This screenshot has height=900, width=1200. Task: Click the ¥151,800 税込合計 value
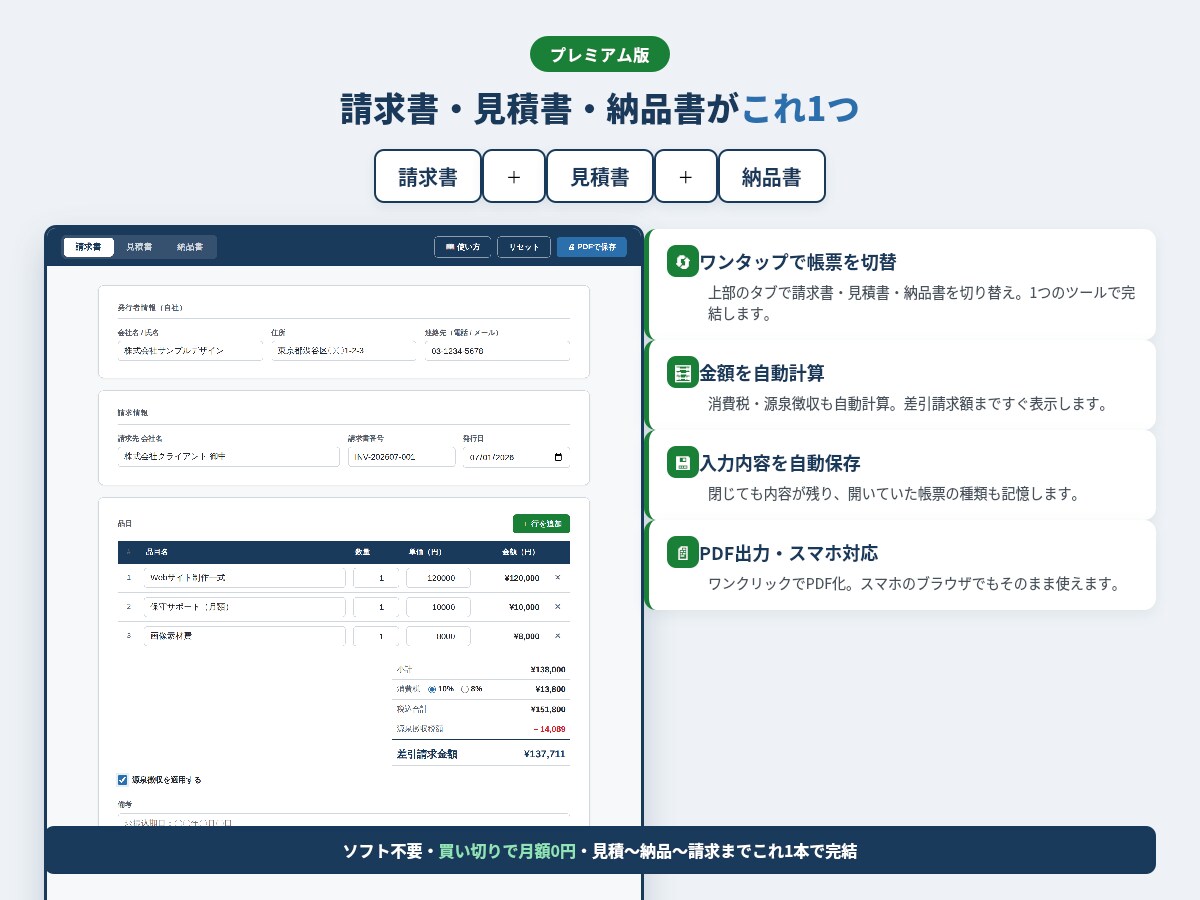coord(548,709)
